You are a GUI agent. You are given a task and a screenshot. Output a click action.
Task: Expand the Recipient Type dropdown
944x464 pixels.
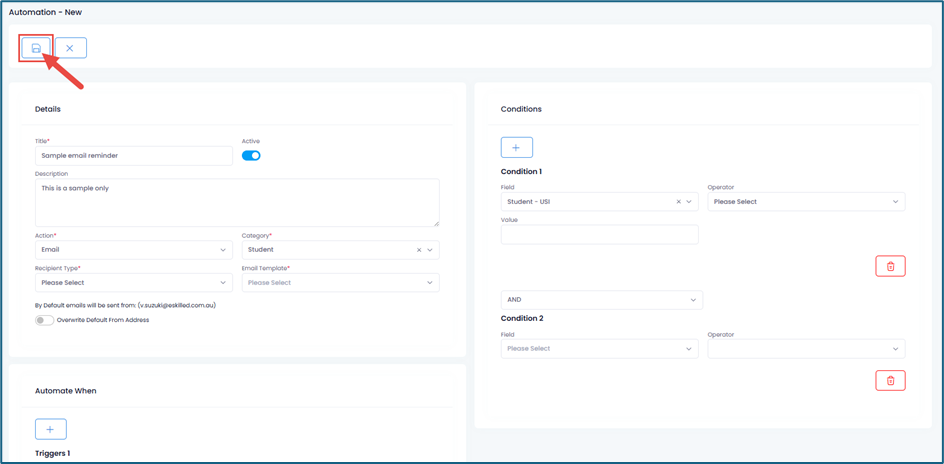click(133, 283)
